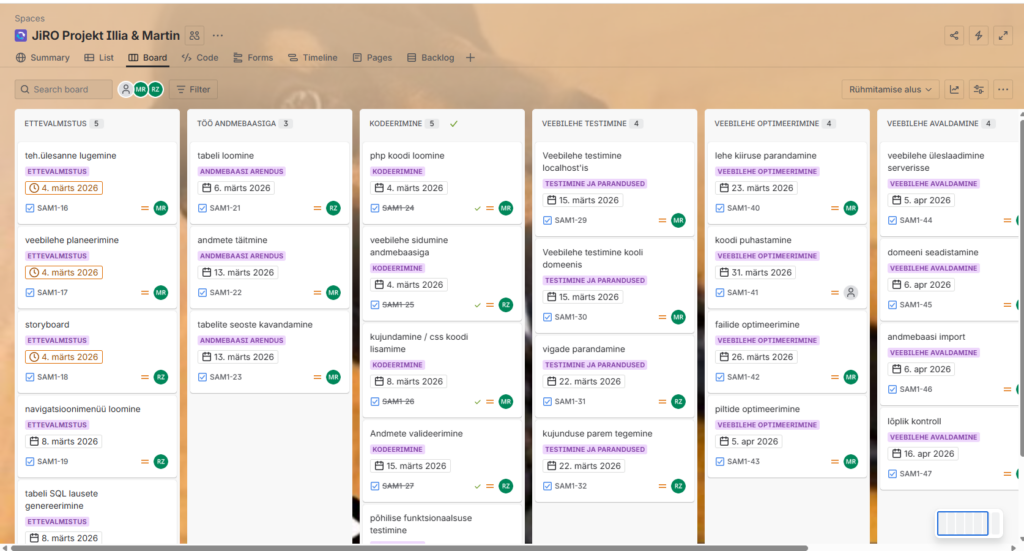The width and height of the screenshot is (1024, 551).
Task: Open the more options menu beside project title
Action: pos(218,35)
